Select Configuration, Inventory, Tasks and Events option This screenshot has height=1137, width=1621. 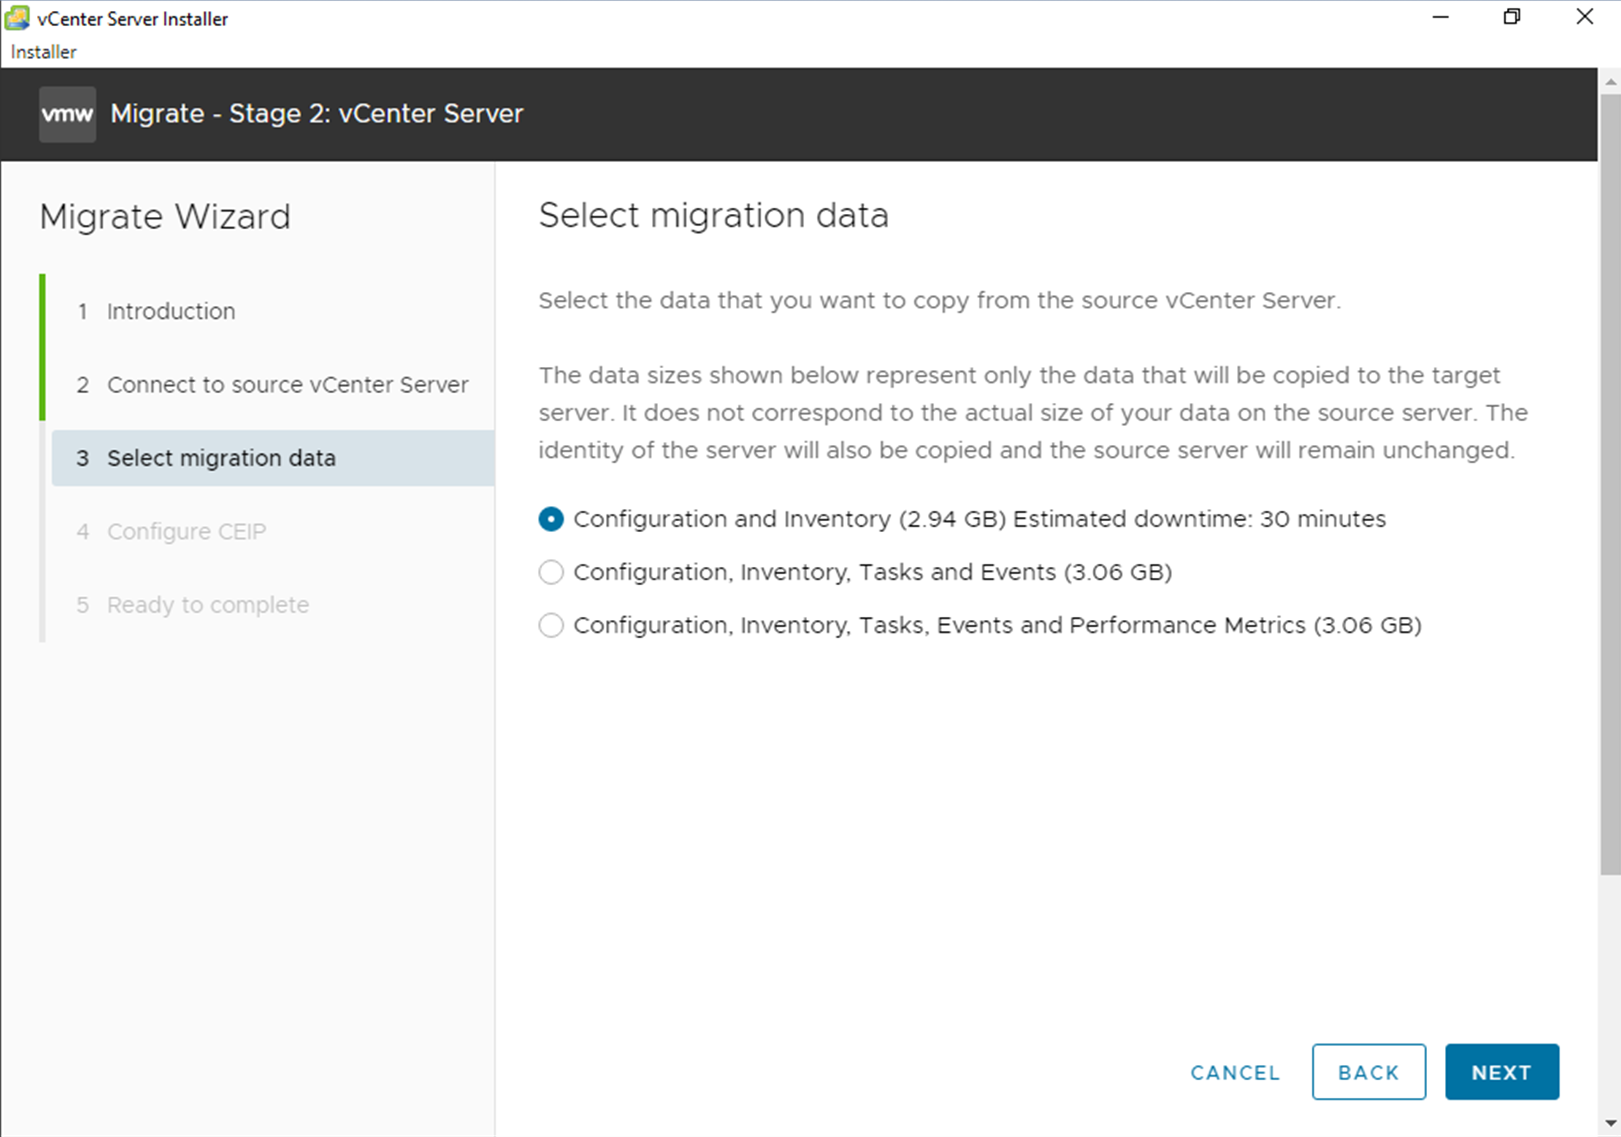tap(551, 572)
